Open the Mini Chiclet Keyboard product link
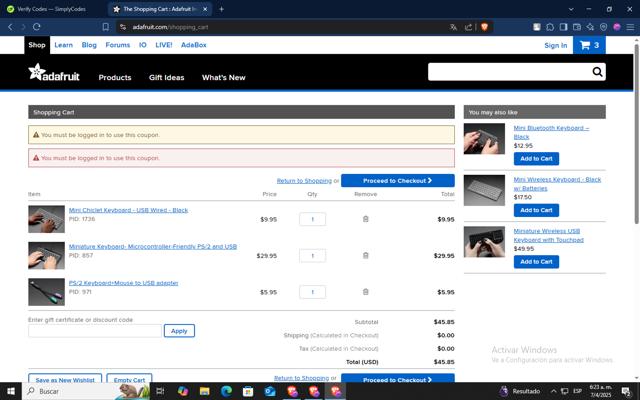The image size is (640, 400). coord(128,210)
